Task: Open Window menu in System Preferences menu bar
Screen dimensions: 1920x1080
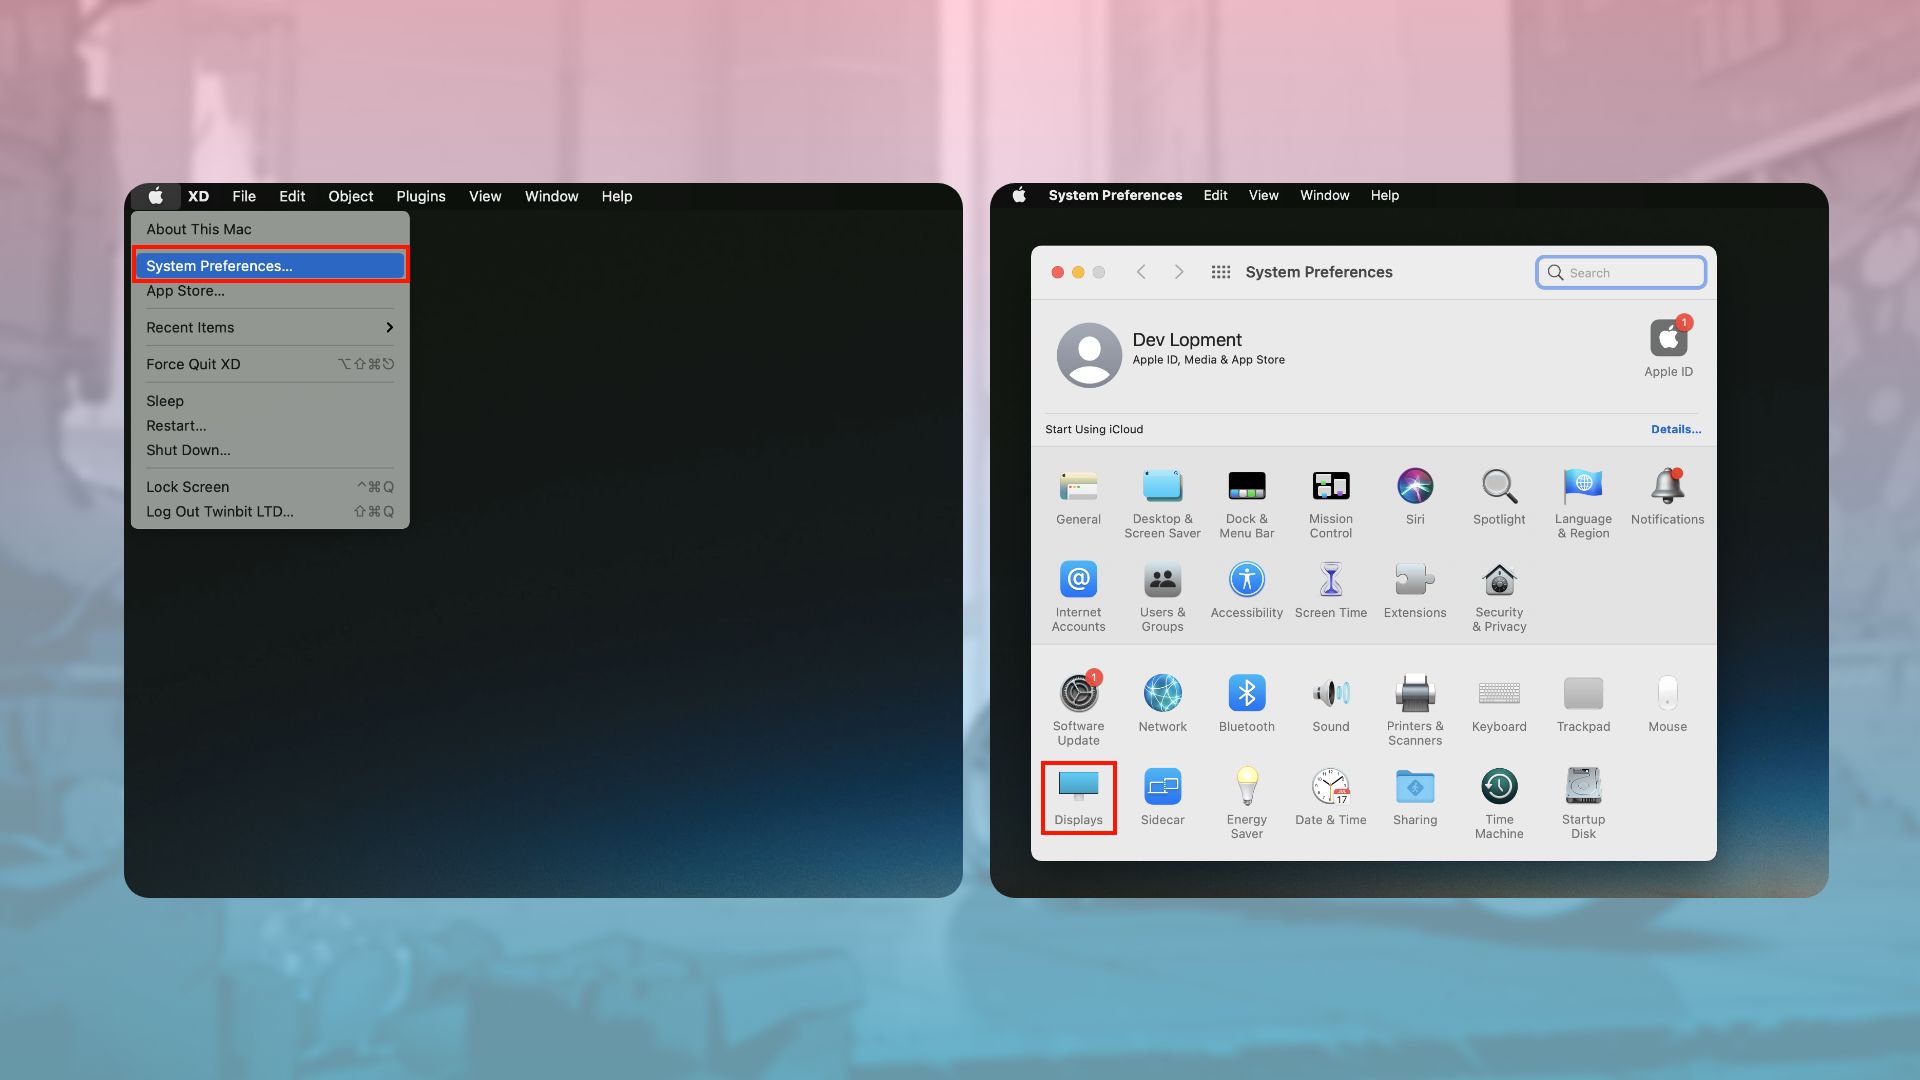Action: [x=1325, y=195]
